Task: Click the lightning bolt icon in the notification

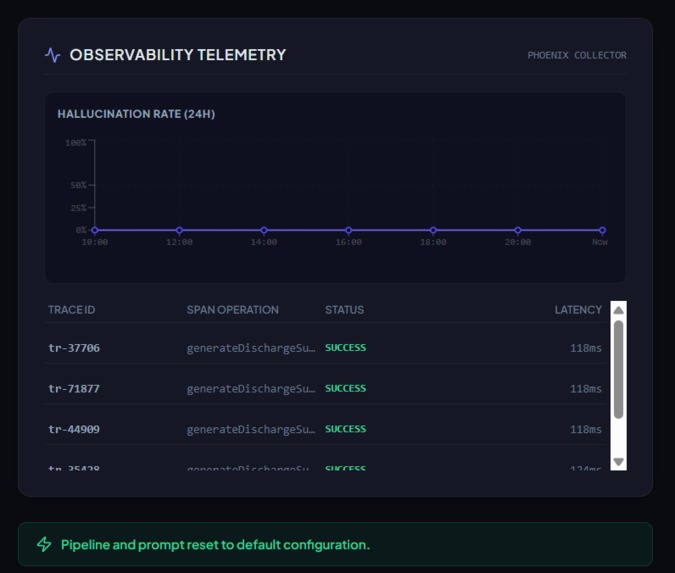Action: tap(44, 544)
